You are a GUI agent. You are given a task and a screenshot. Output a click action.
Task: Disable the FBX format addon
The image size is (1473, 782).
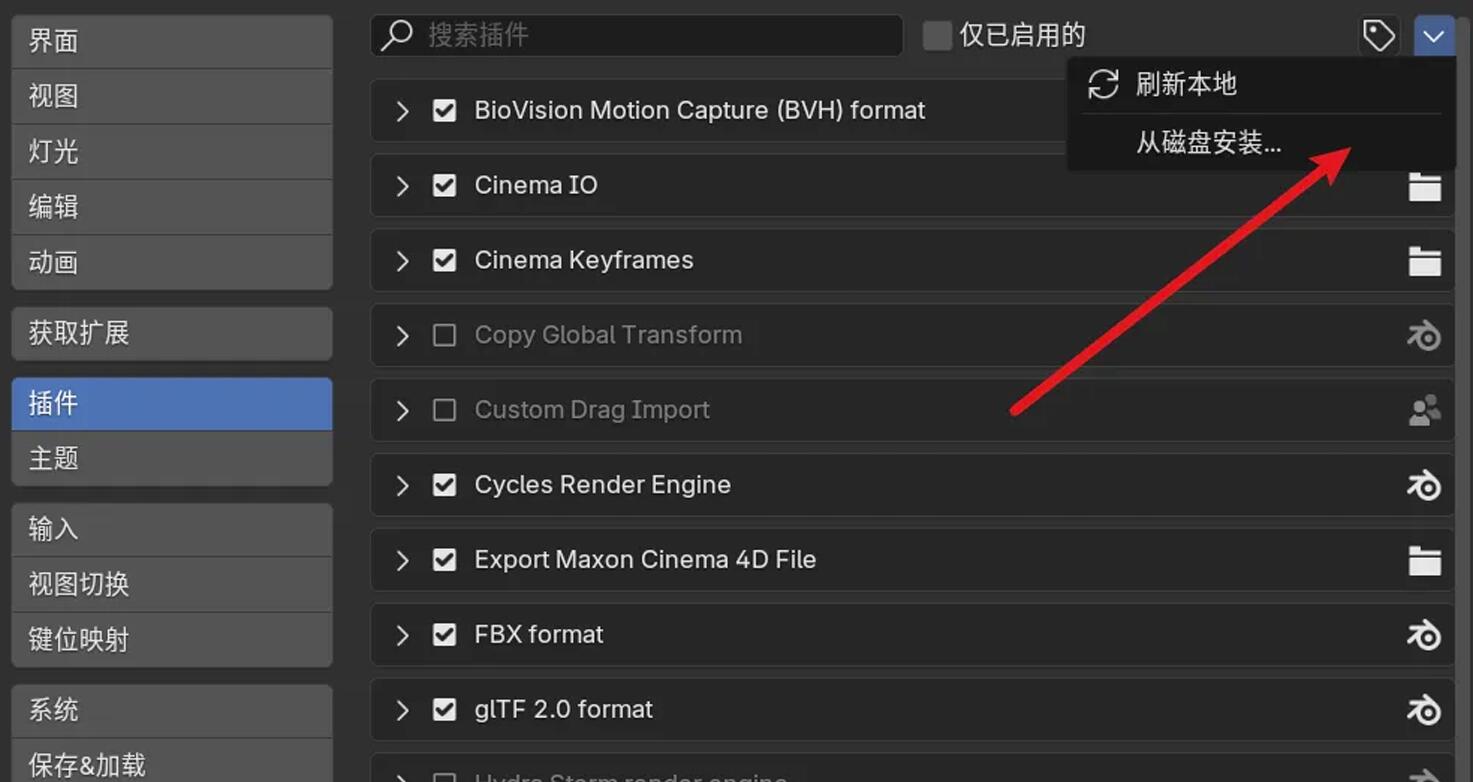[445, 635]
